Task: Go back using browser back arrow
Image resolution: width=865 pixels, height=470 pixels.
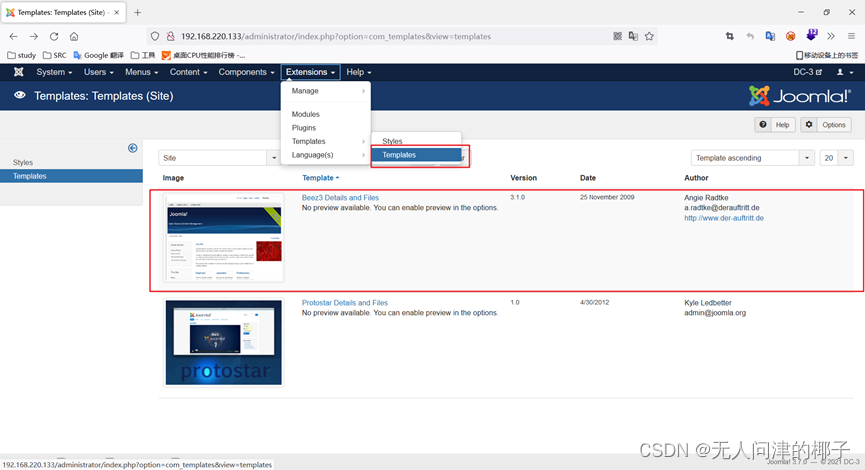Action: click(13, 36)
